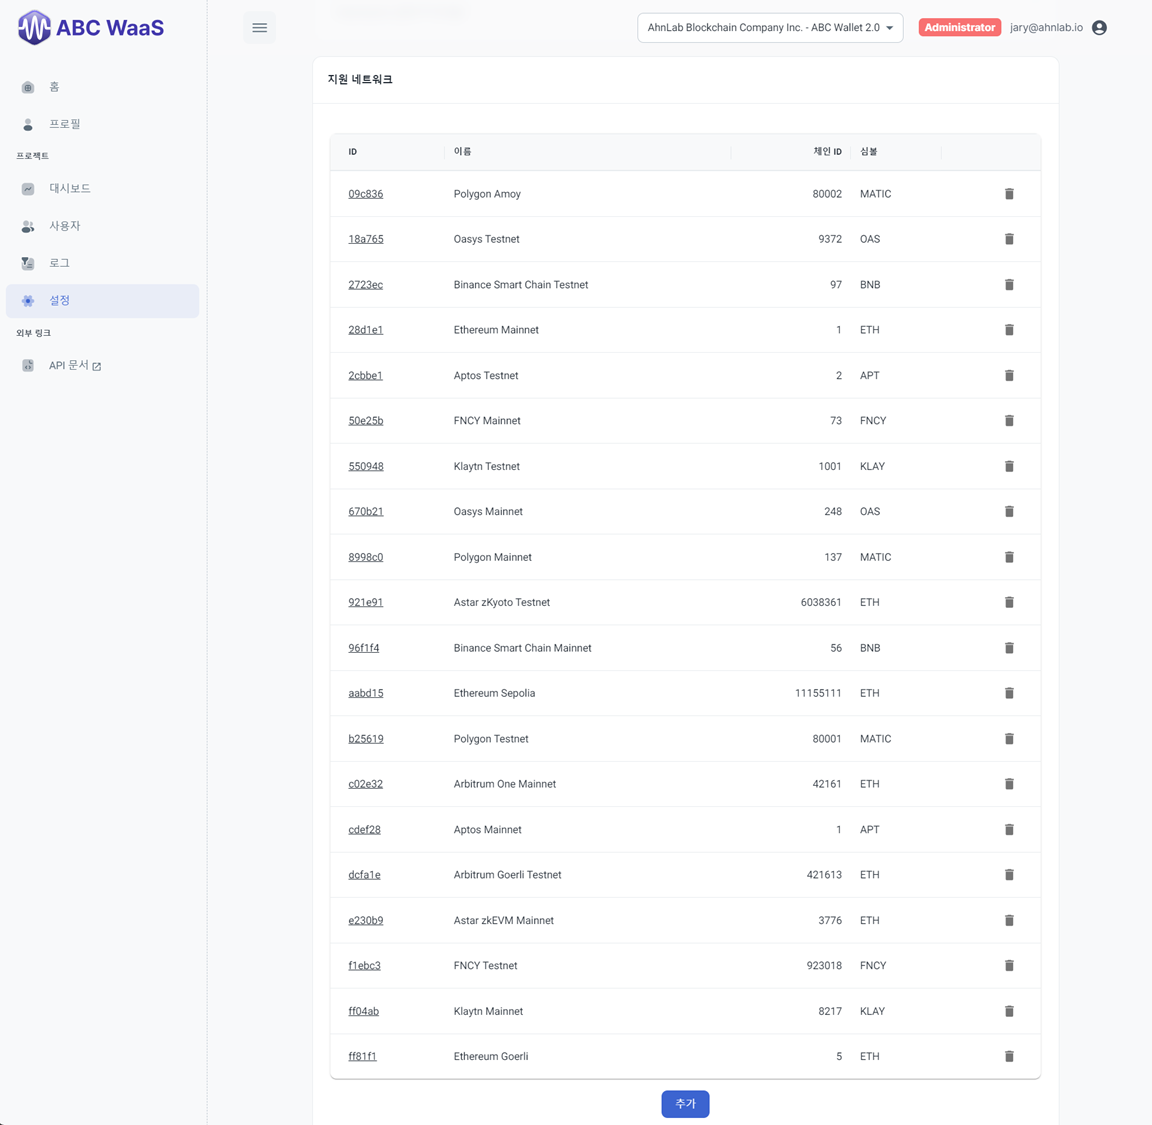The image size is (1152, 1125).
Task: Delete the Oasys Testnet network
Action: point(1009,239)
